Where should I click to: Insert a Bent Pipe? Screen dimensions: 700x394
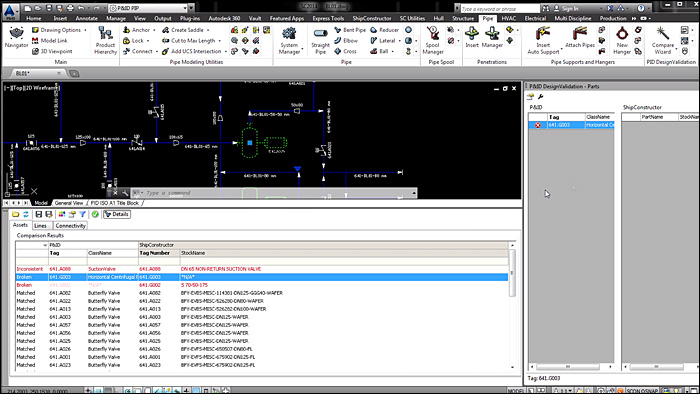point(350,30)
